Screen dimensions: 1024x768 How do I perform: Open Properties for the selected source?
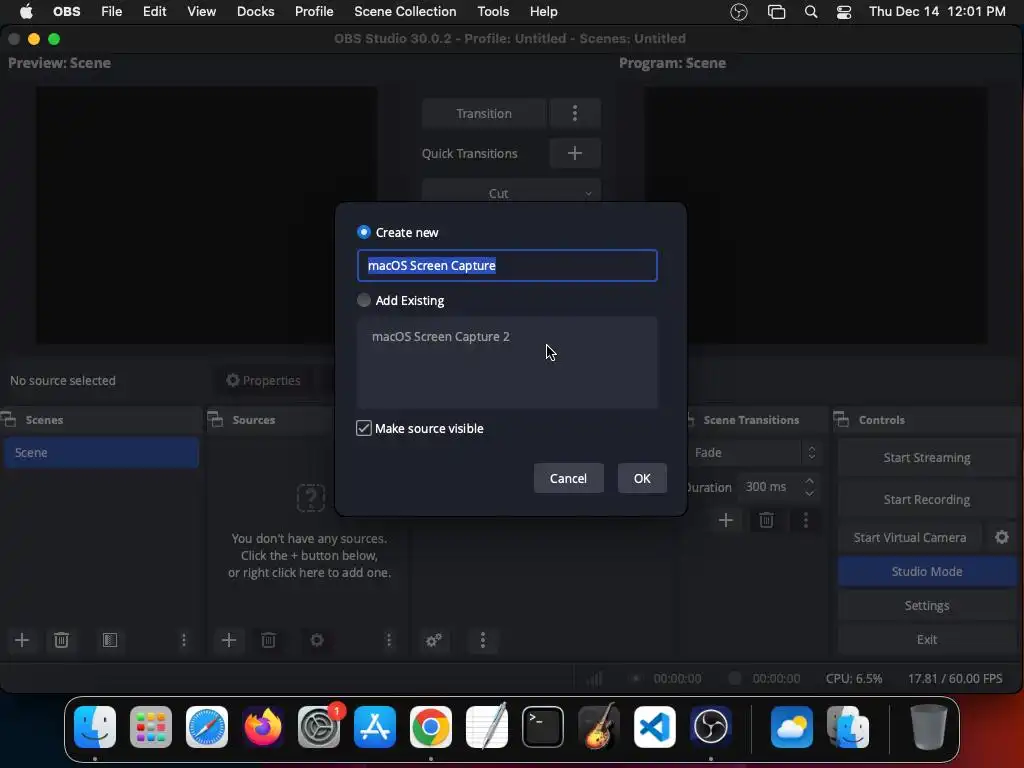coord(264,381)
